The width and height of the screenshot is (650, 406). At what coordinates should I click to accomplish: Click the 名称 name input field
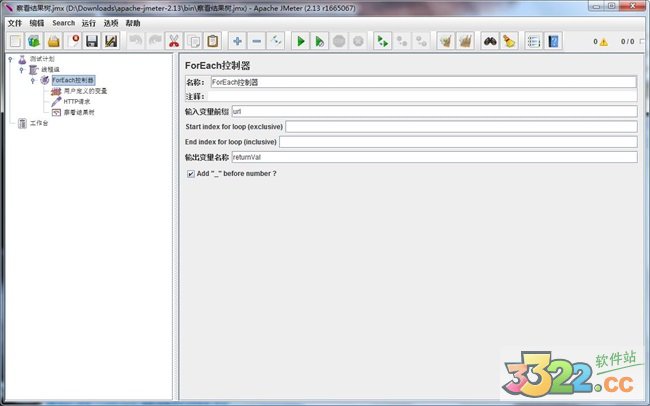[x=424, y=82]
